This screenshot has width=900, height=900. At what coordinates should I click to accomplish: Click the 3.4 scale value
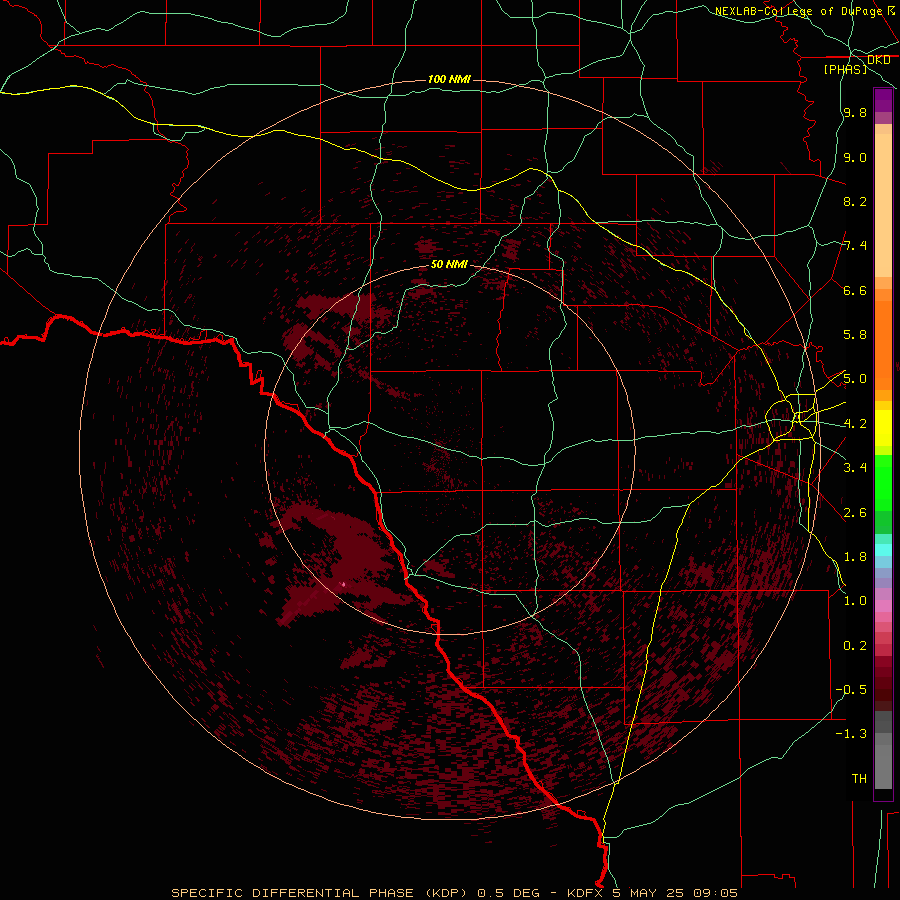(855, 468)
